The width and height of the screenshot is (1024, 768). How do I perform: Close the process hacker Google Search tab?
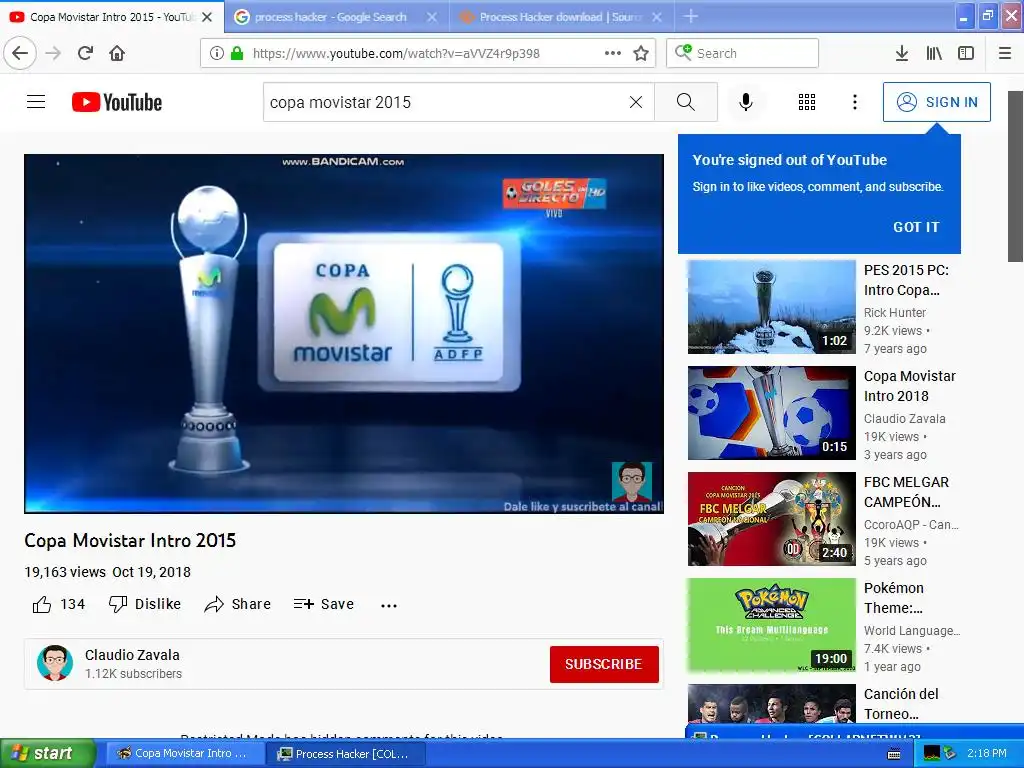coord(432,17)
